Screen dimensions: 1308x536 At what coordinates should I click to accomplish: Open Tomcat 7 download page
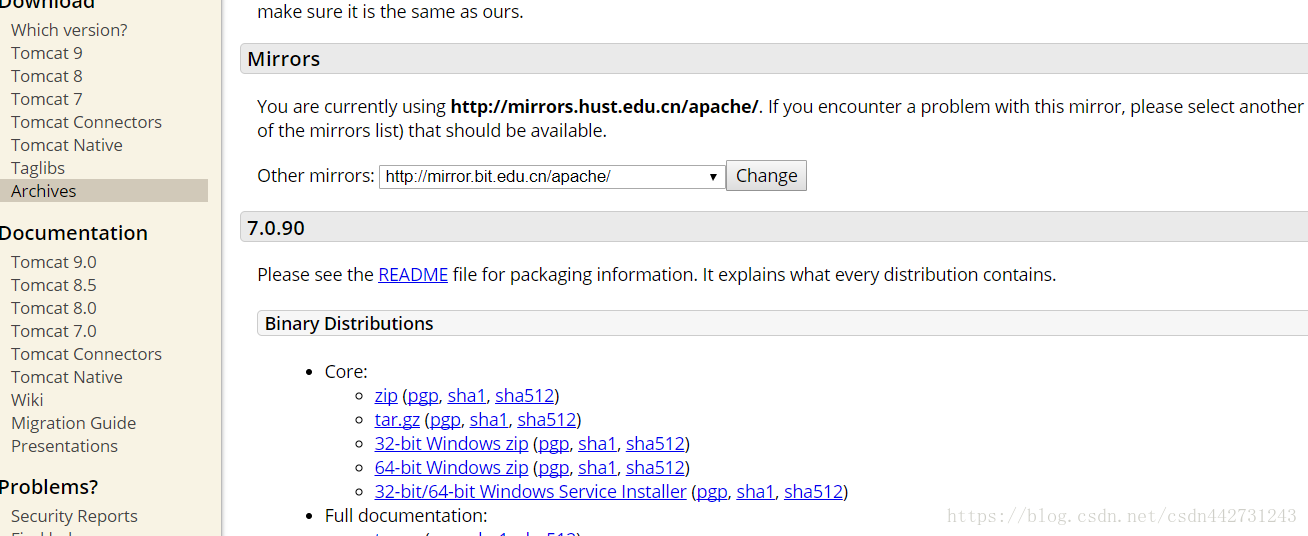click(47, 99)
